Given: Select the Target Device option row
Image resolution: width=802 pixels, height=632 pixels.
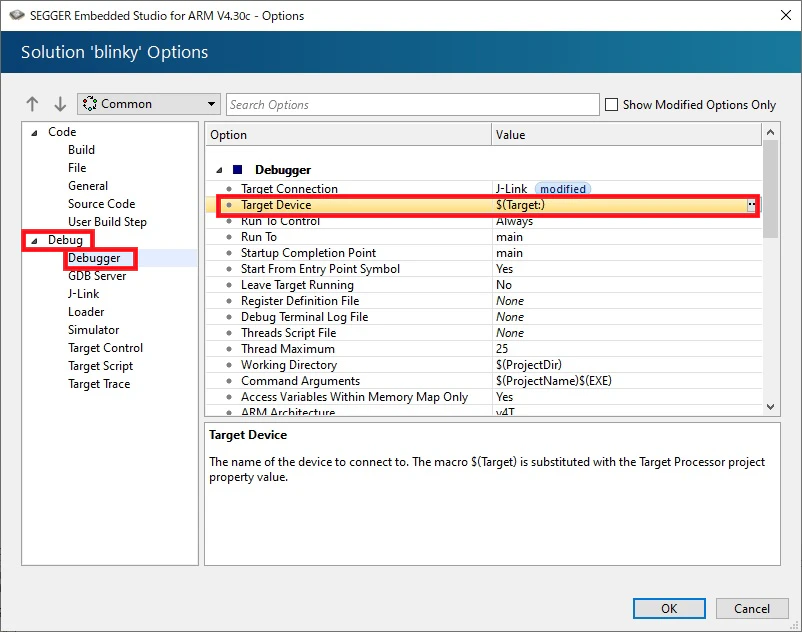Looking at the screenshot, I should click(x=484, y=205).
